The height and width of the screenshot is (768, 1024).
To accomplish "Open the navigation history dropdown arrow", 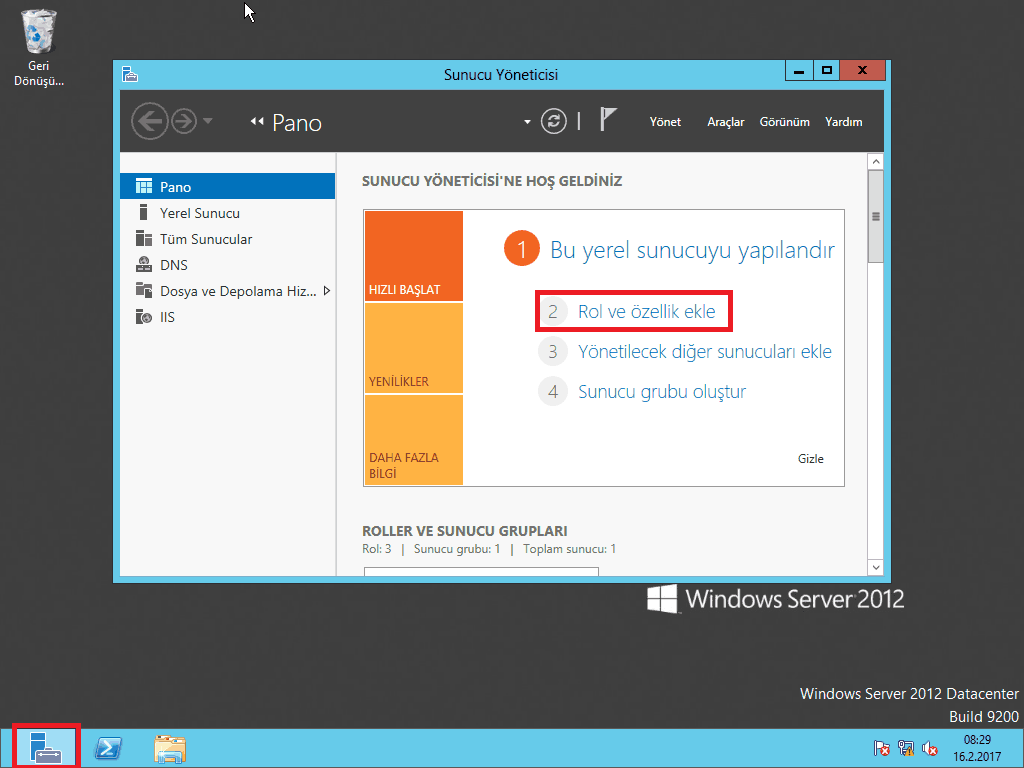I will pyautogui.click(x=208, y=122).
